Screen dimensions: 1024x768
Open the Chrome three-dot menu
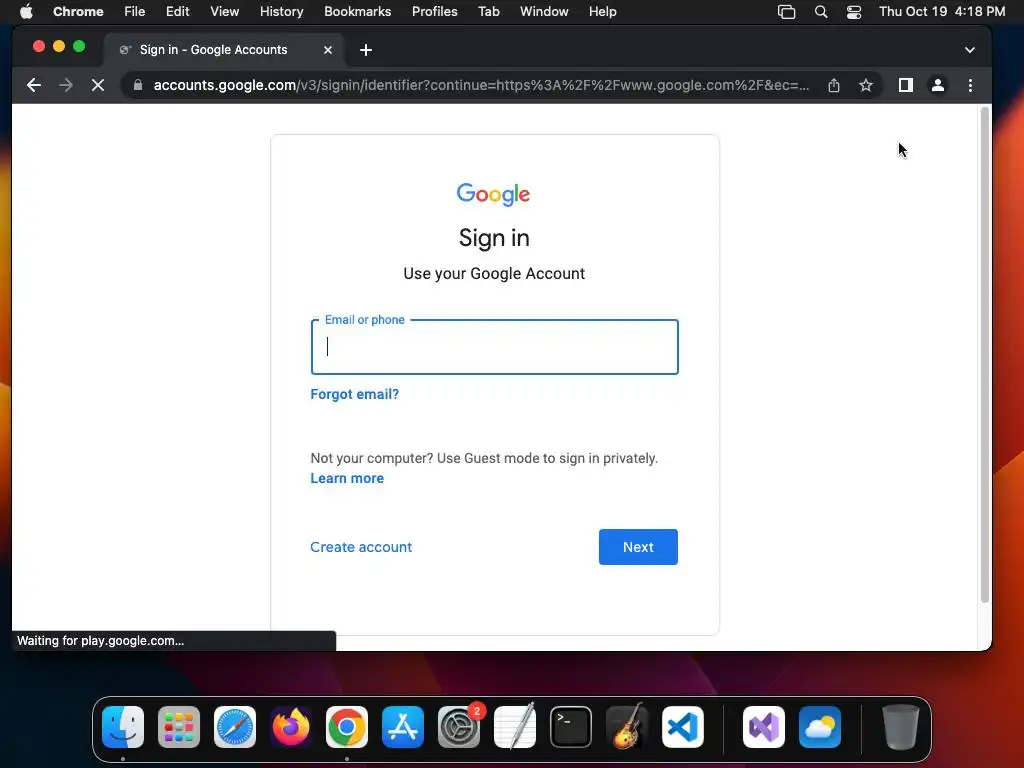coord(970,85)
